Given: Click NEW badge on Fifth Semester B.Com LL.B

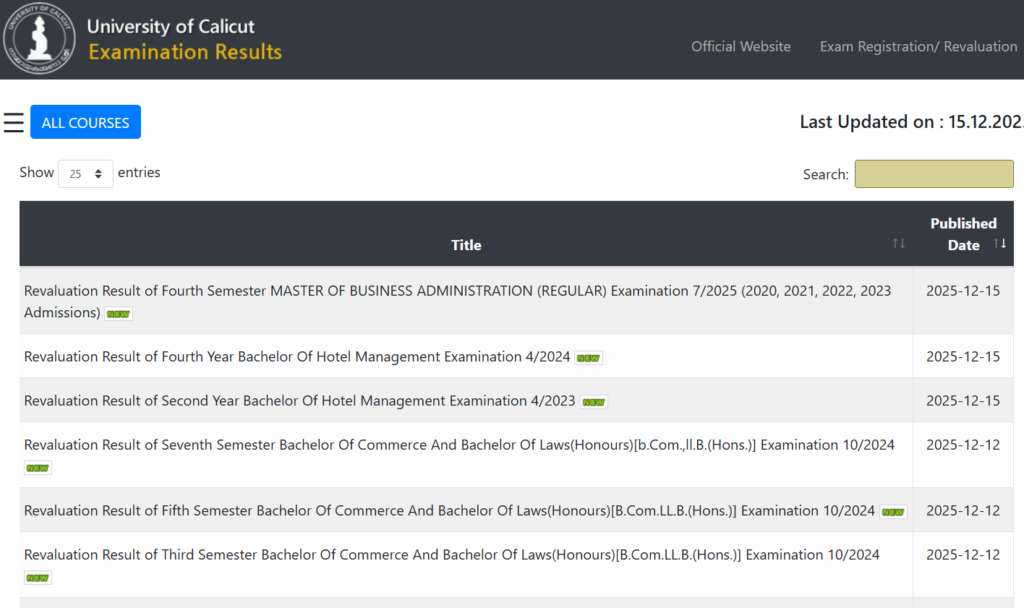Looking at the screenshot, I should point(893,512).
